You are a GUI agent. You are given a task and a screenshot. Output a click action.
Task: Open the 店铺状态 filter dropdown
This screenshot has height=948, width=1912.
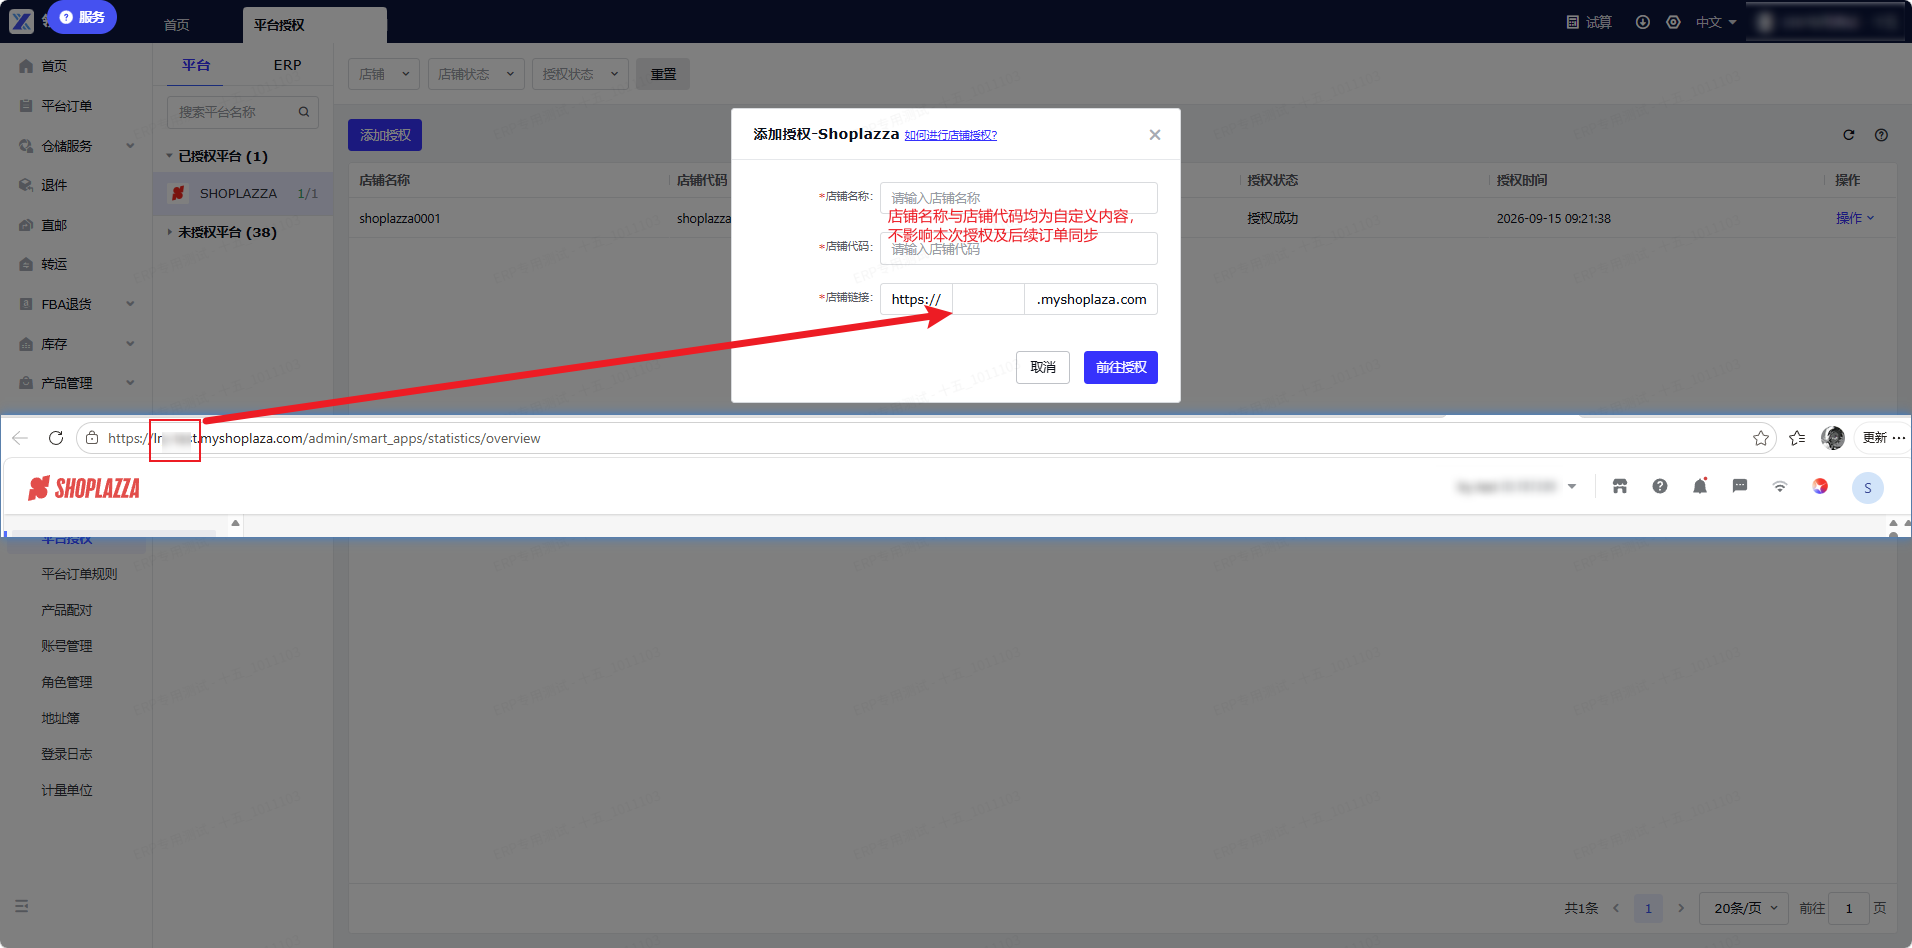coord(476,74)
